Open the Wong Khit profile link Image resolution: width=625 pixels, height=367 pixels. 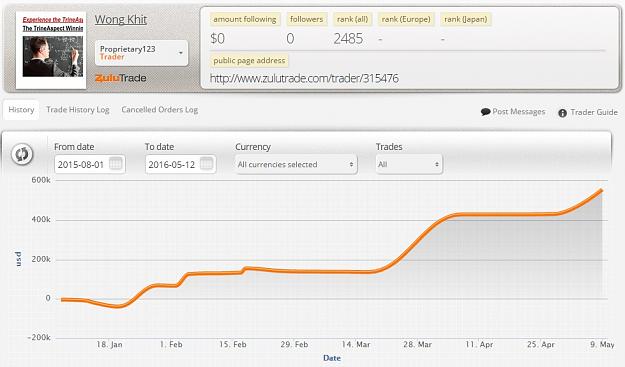click(121, 20)
